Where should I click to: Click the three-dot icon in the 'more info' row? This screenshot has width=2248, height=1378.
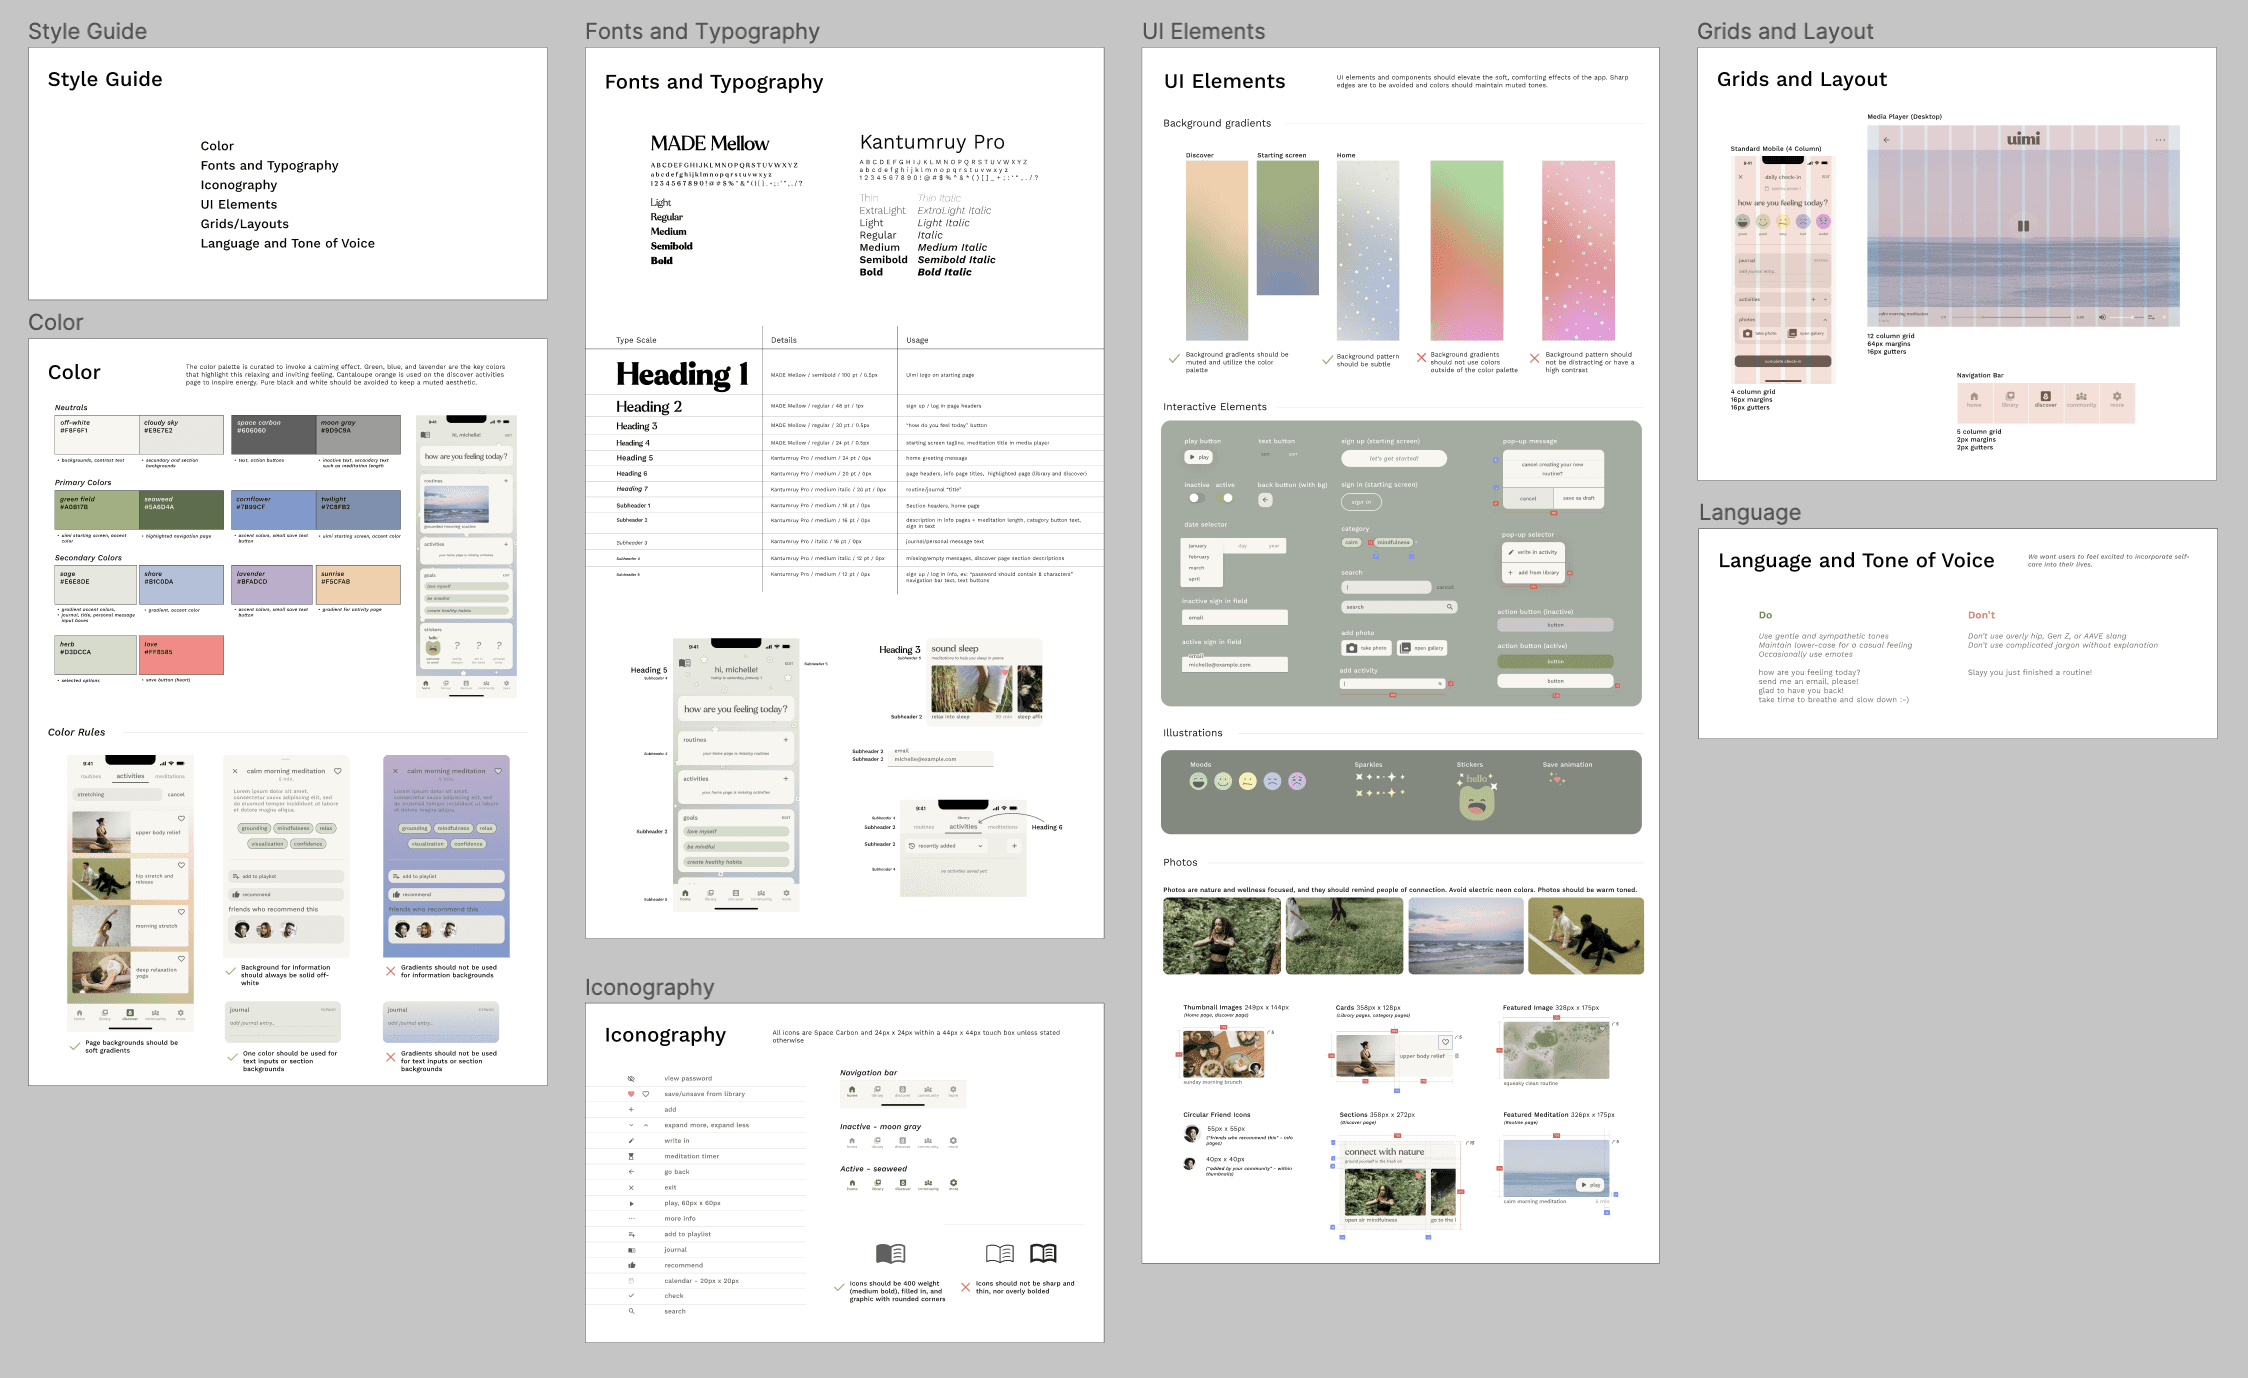pos(631,1218)
